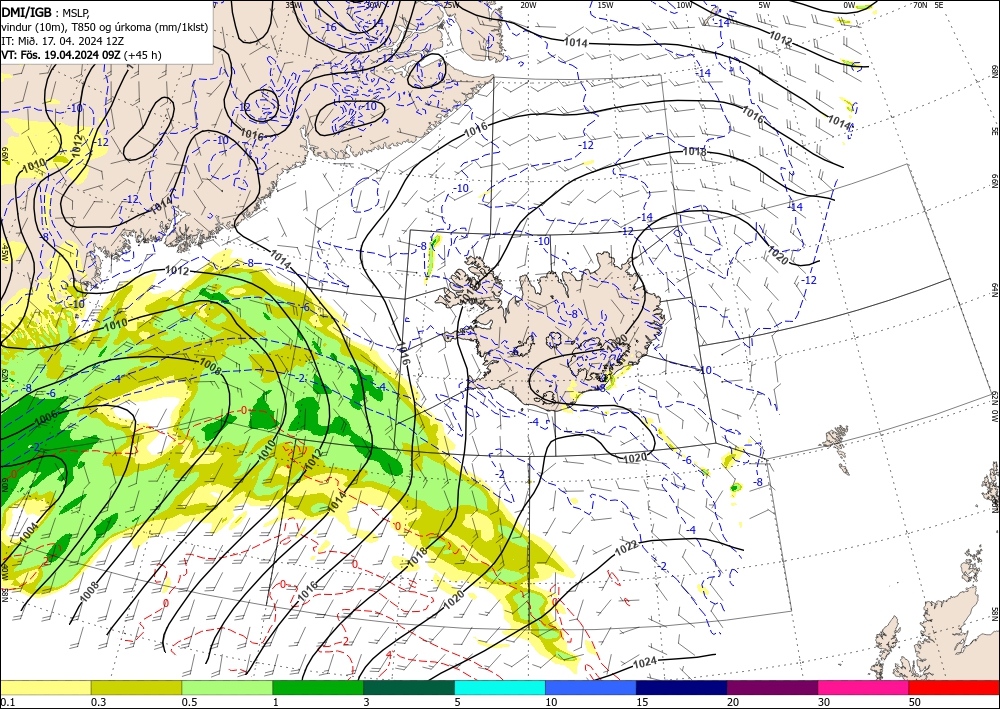The image size is (1000, 709).
Task: Click the legend value '20' below the color bar
Action: coord(733,702)
